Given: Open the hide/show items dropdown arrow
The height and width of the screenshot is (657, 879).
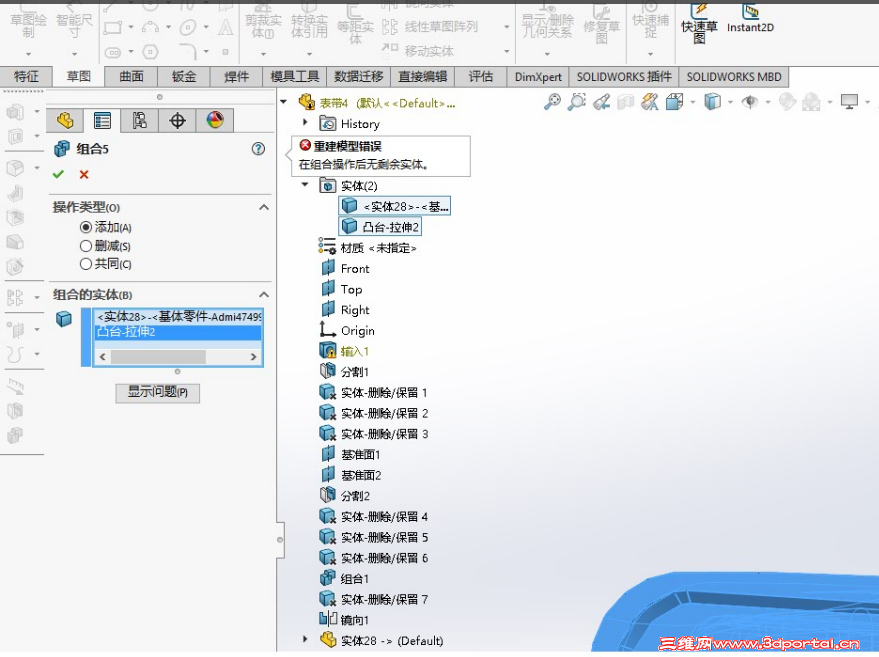Looking at the screenshot, I should point(767,102).
